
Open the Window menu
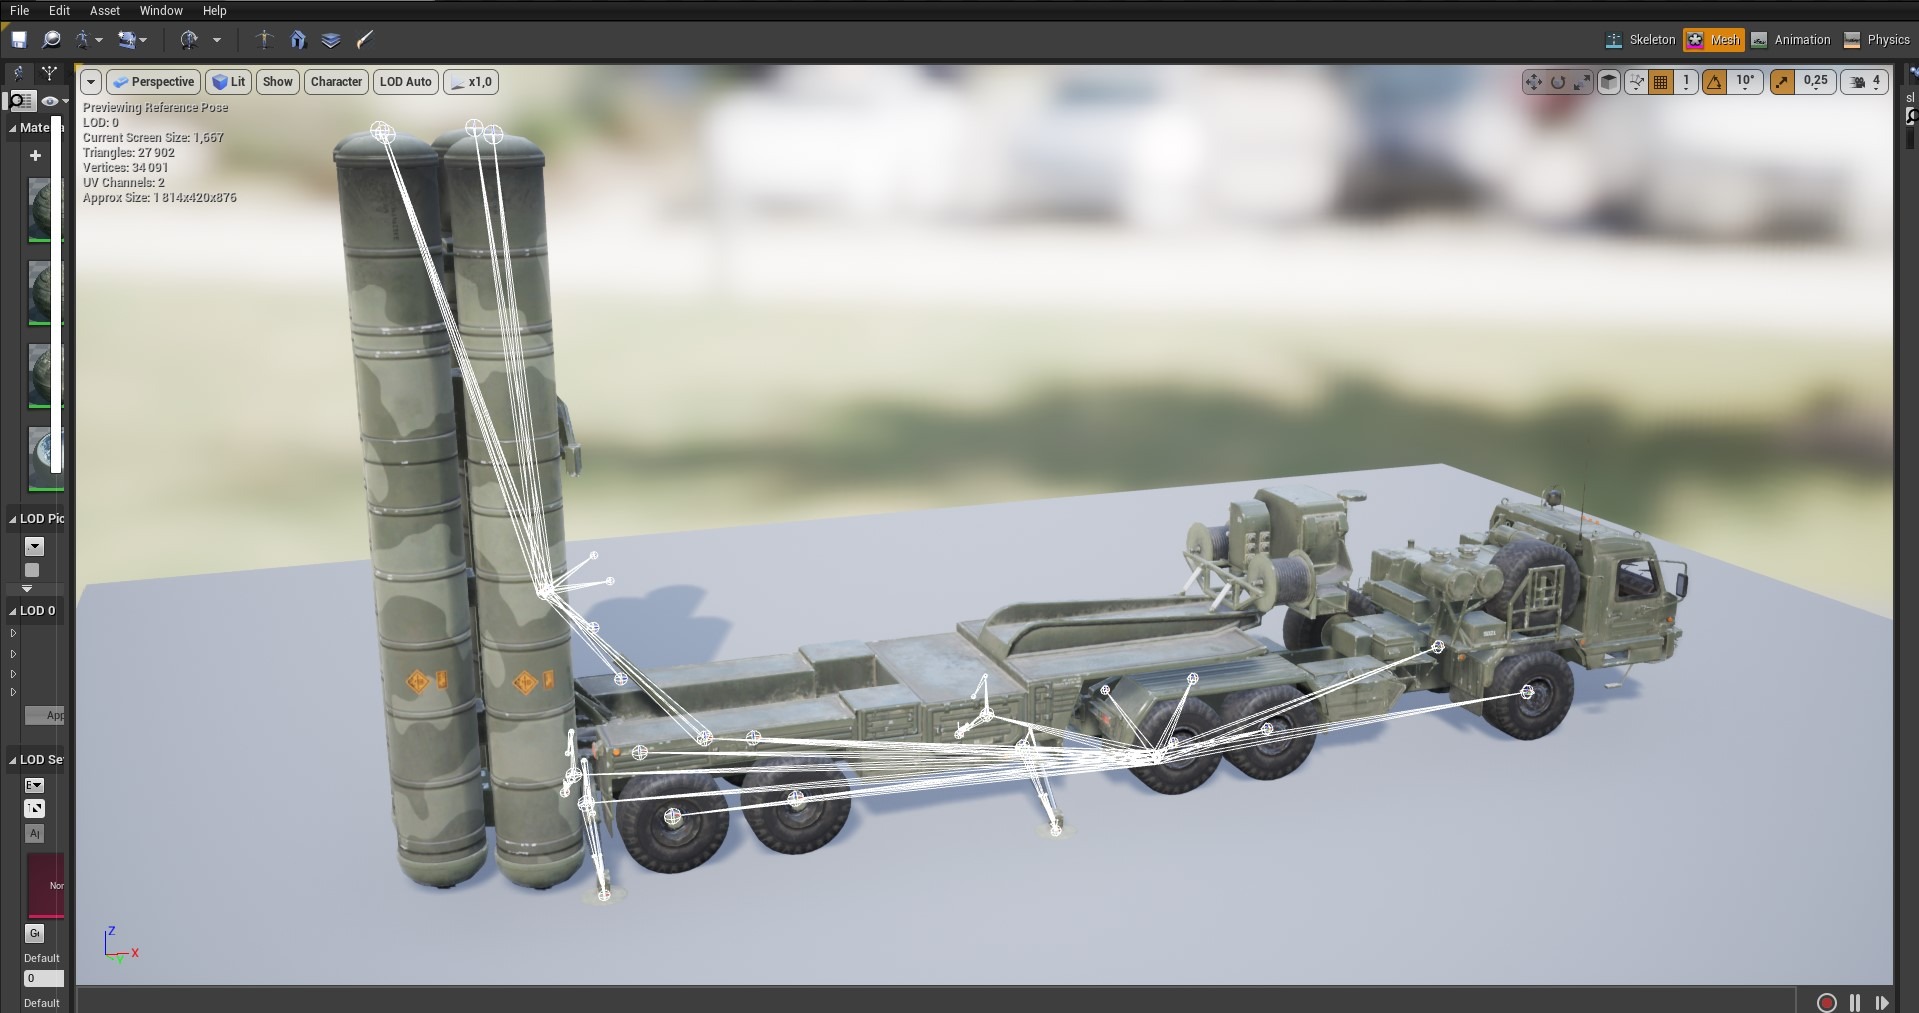(161, 10)
